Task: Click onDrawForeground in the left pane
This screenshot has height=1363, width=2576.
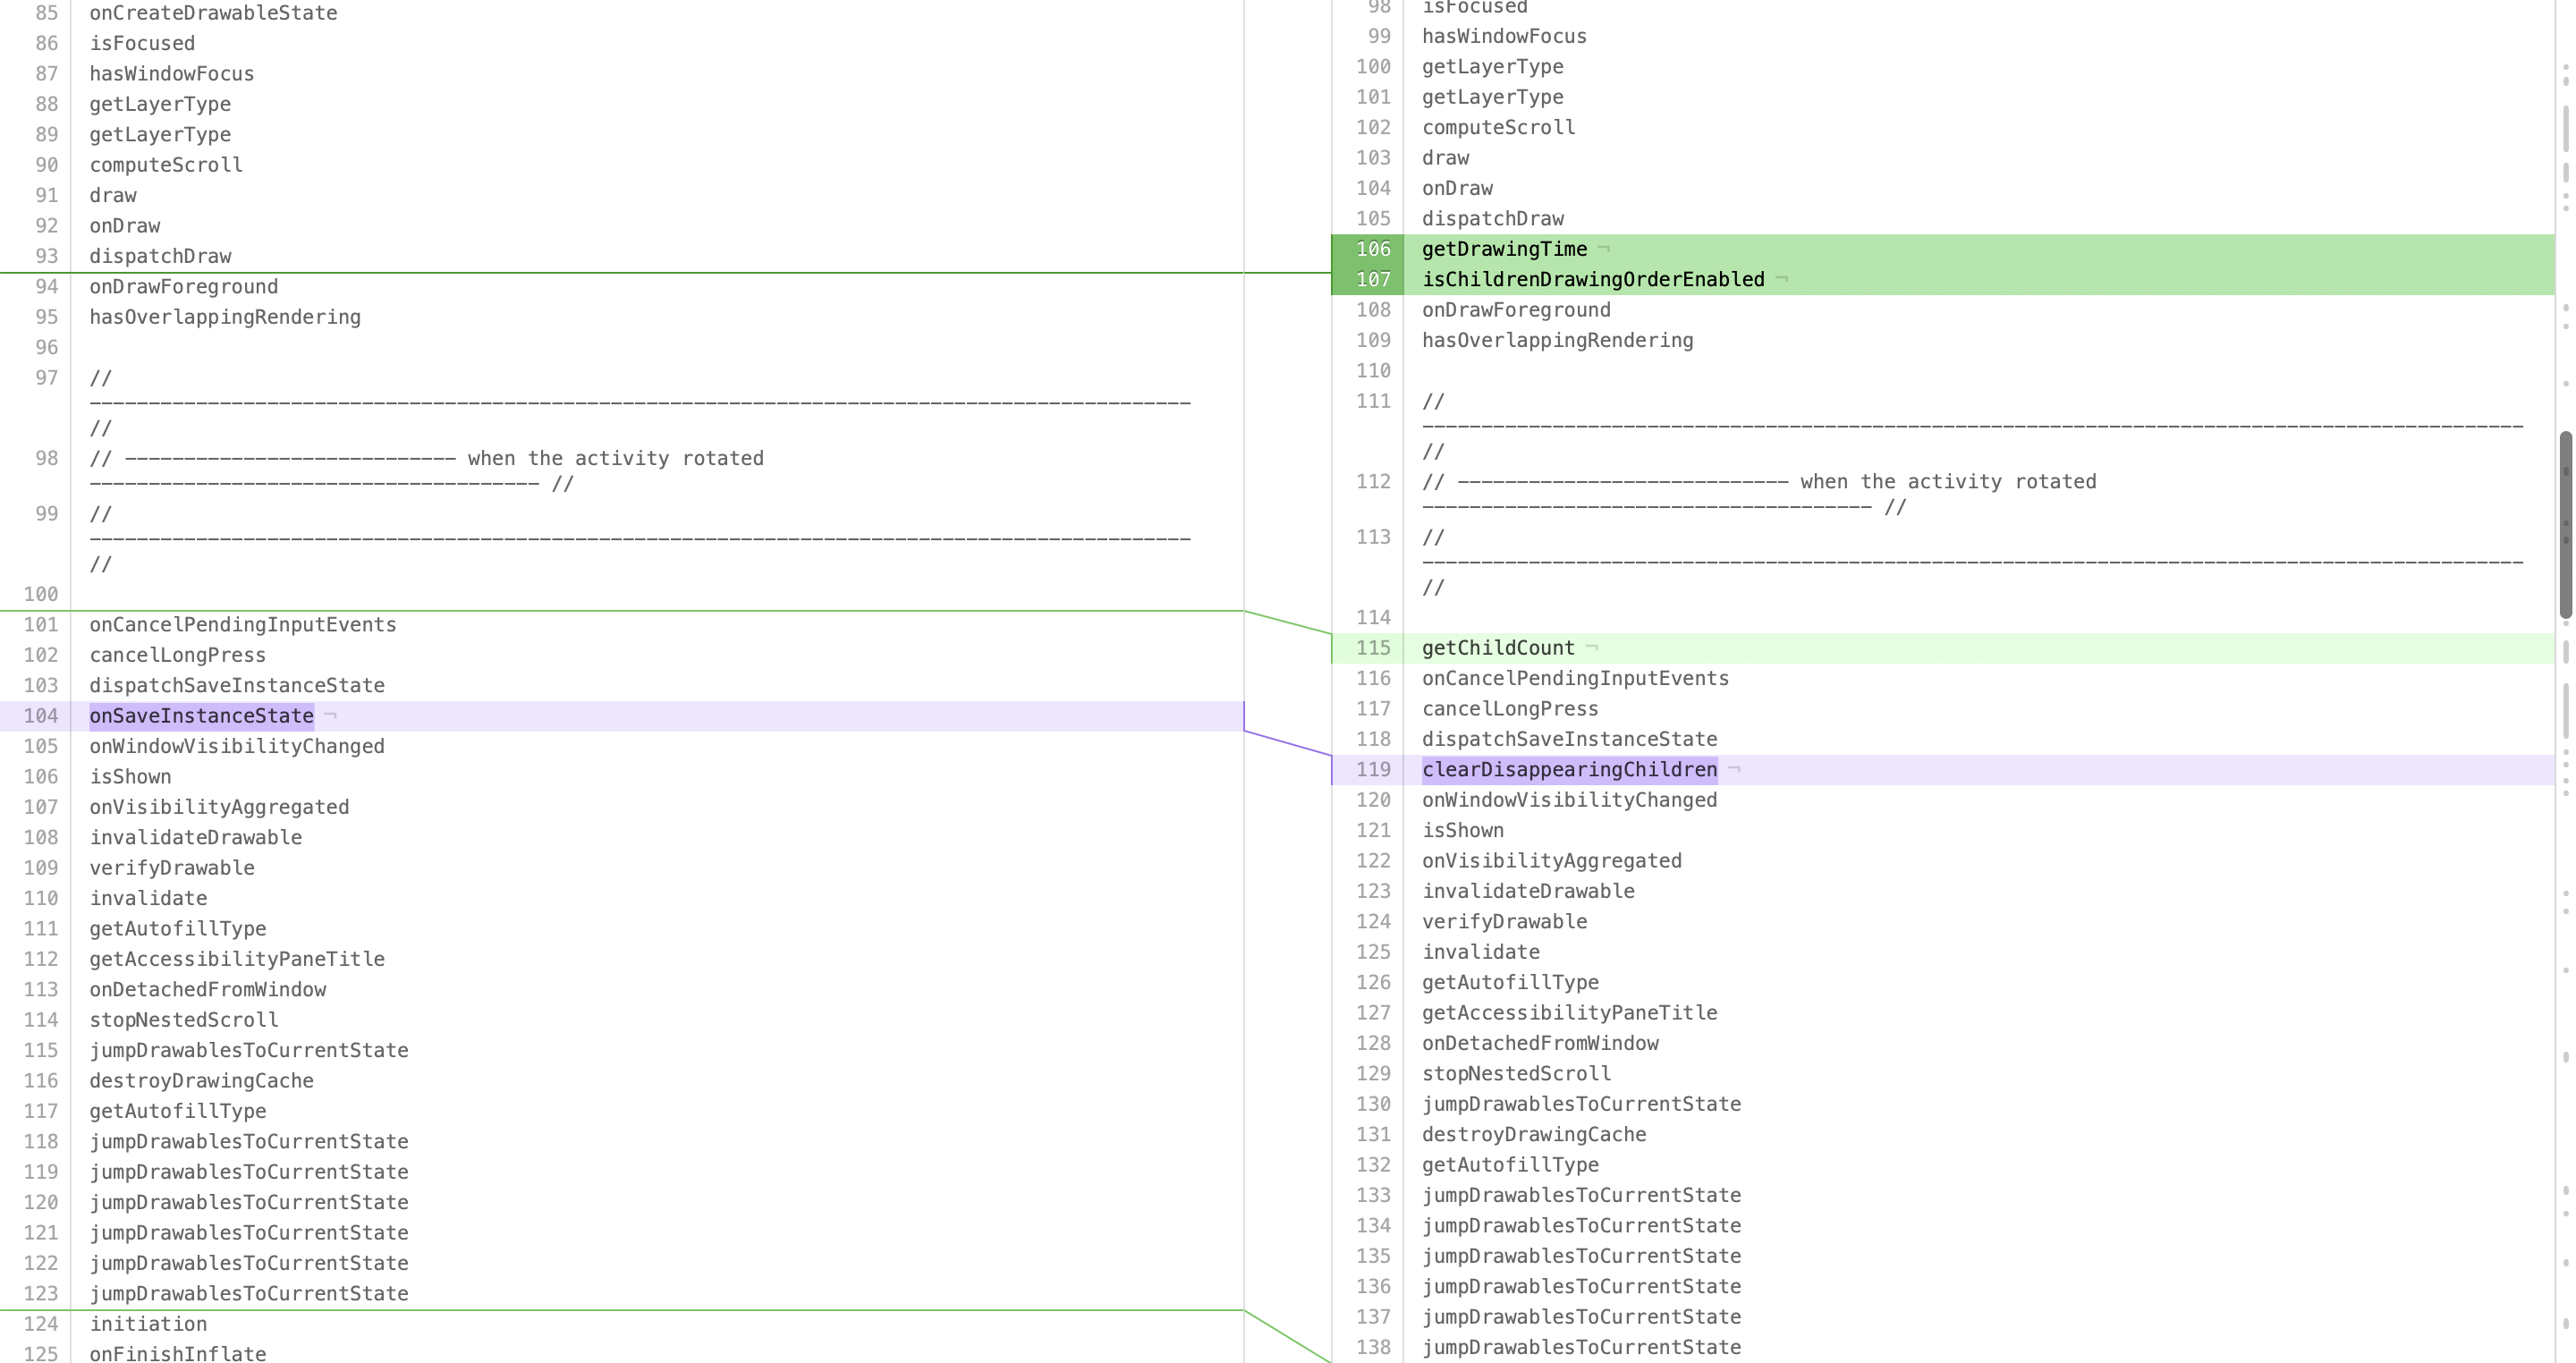Action: 184,287
